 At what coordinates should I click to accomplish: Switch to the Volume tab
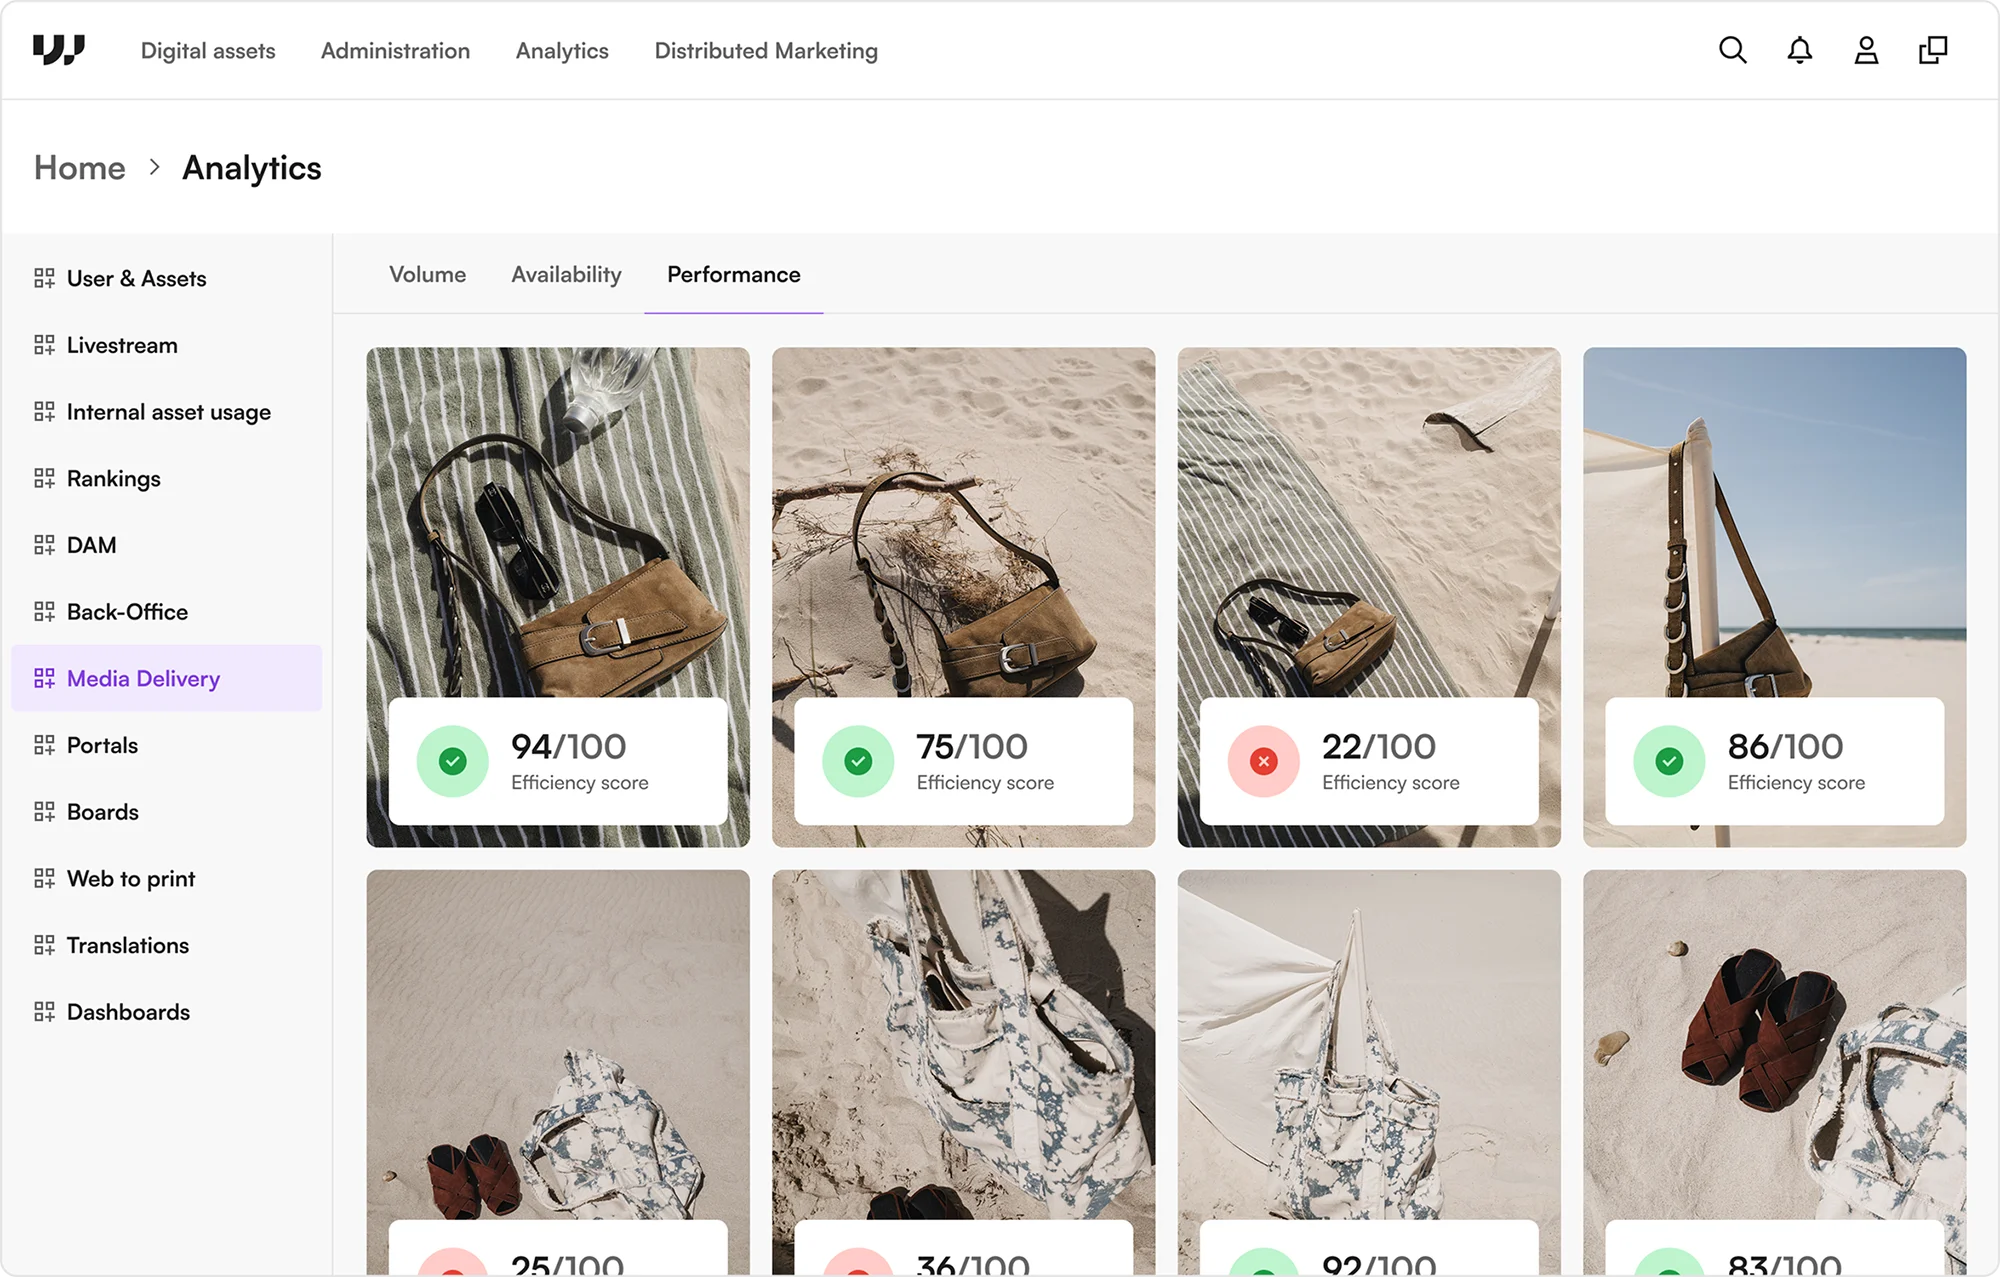point(427,275)
